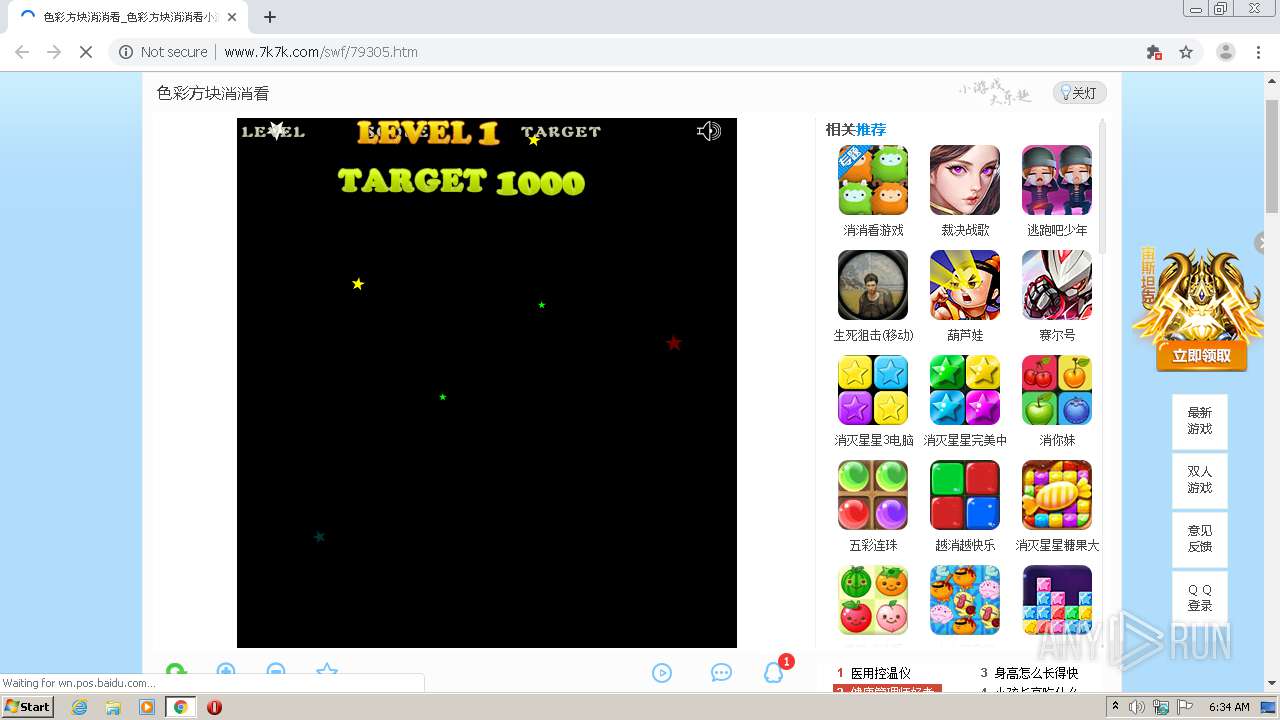Select the 色彩方块消消看 browser tab

(127, 17)
